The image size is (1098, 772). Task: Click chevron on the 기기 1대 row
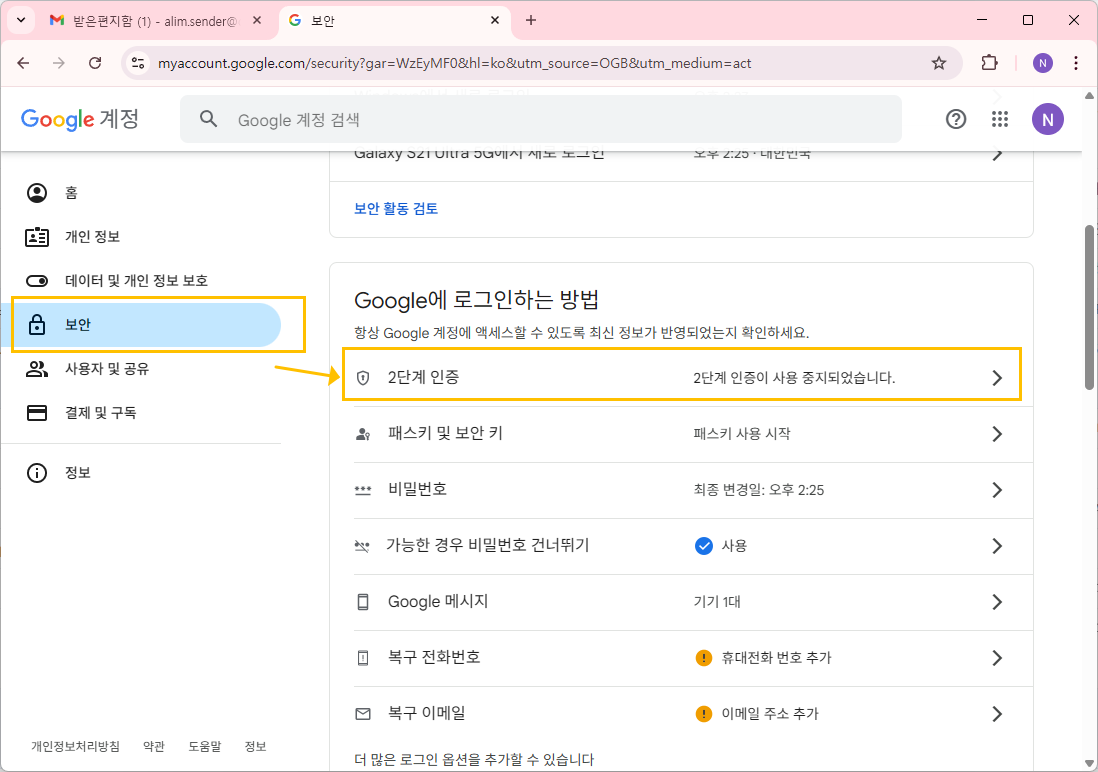click(x=997, y=602)
